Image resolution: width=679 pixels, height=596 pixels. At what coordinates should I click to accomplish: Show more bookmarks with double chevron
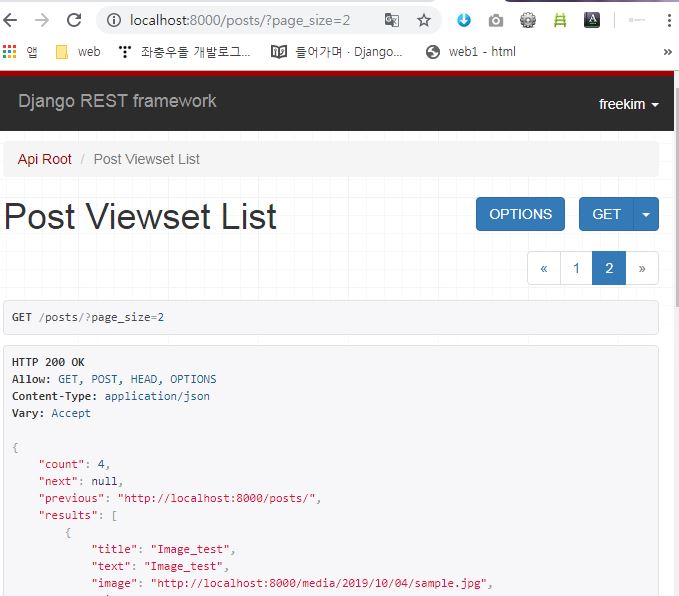click(667, 52)
